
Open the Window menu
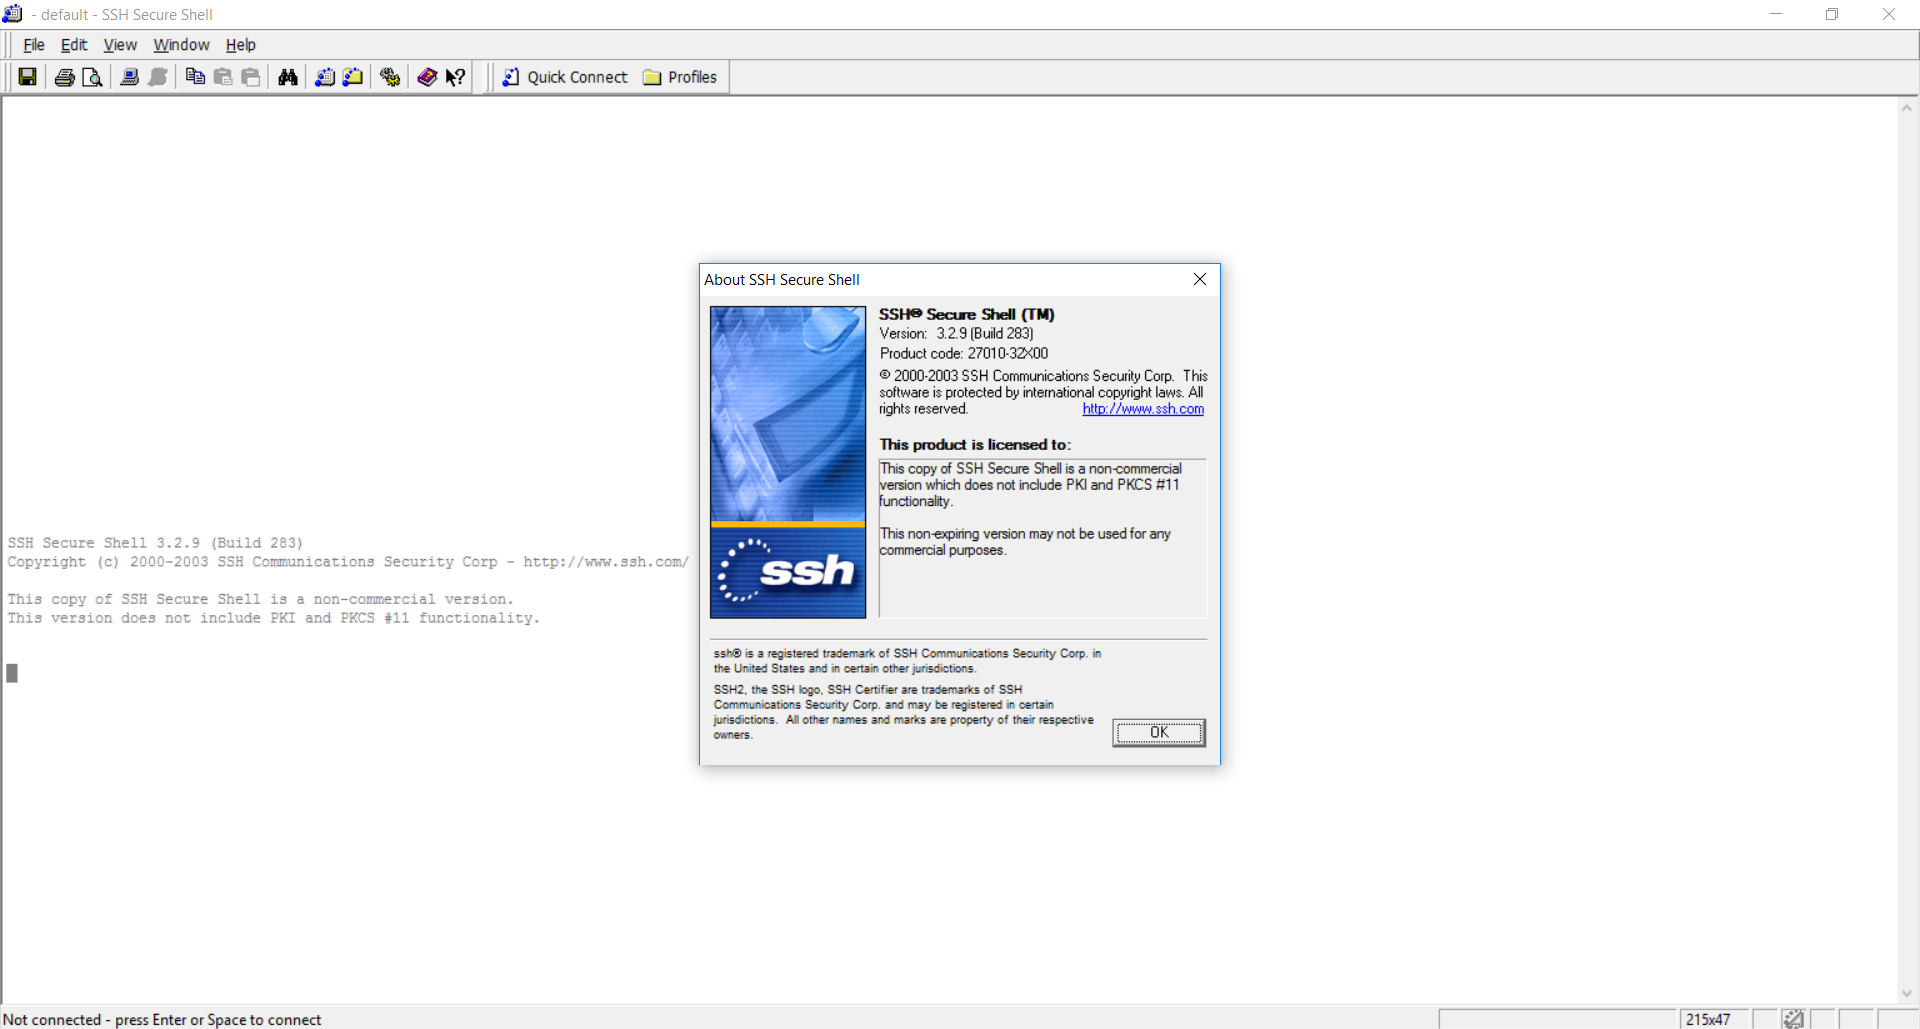point(181,45)
